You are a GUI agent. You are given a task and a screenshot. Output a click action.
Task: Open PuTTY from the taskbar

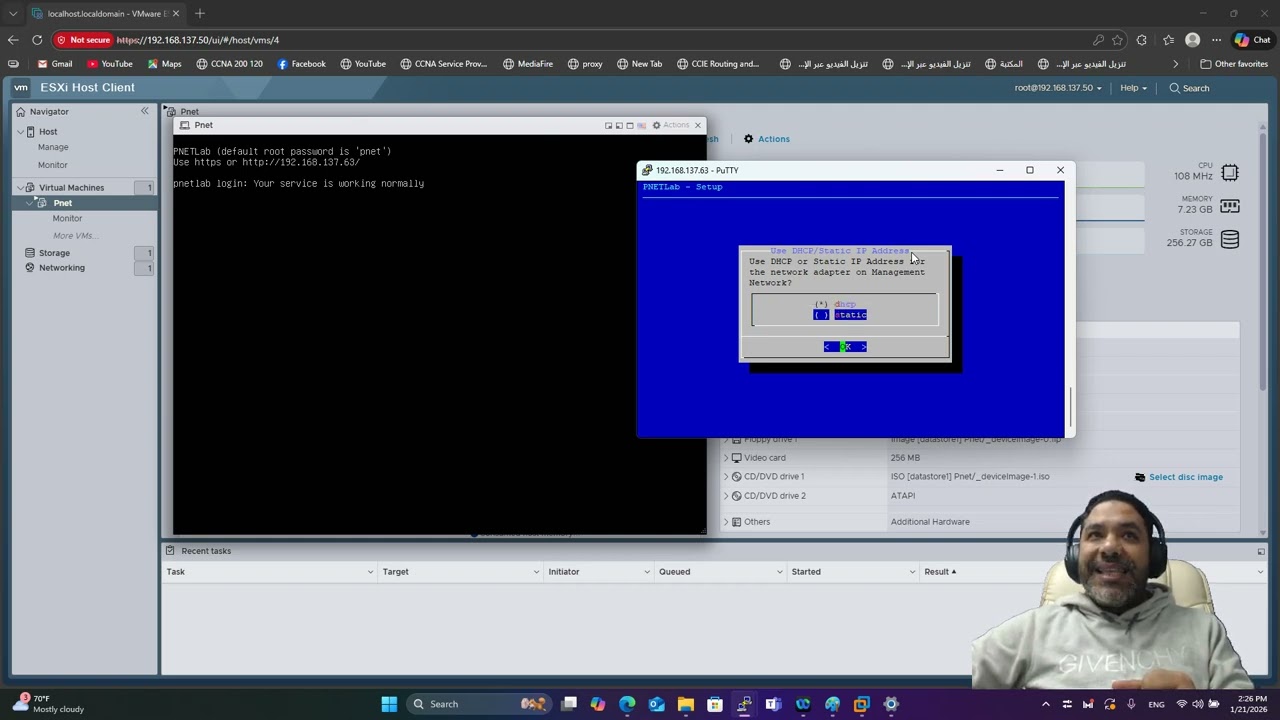[x=744, y=704]
